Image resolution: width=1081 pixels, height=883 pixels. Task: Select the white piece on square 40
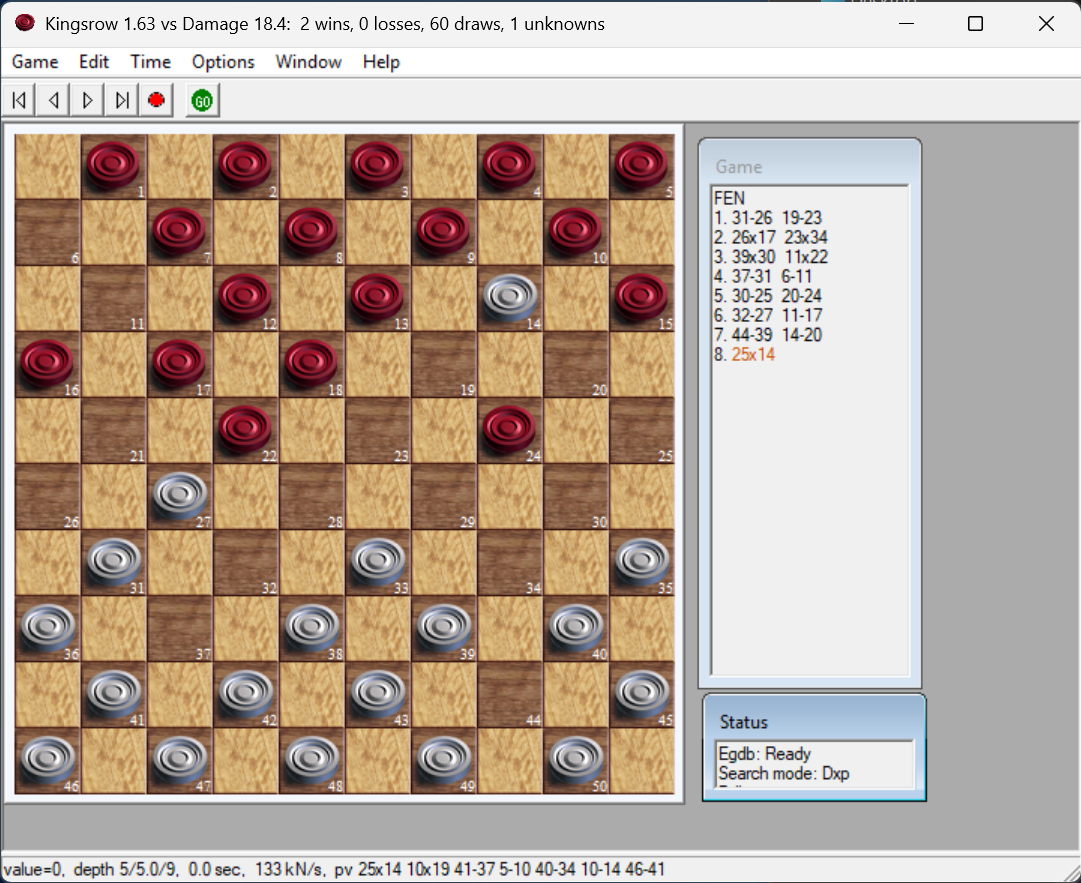point(576,627)
